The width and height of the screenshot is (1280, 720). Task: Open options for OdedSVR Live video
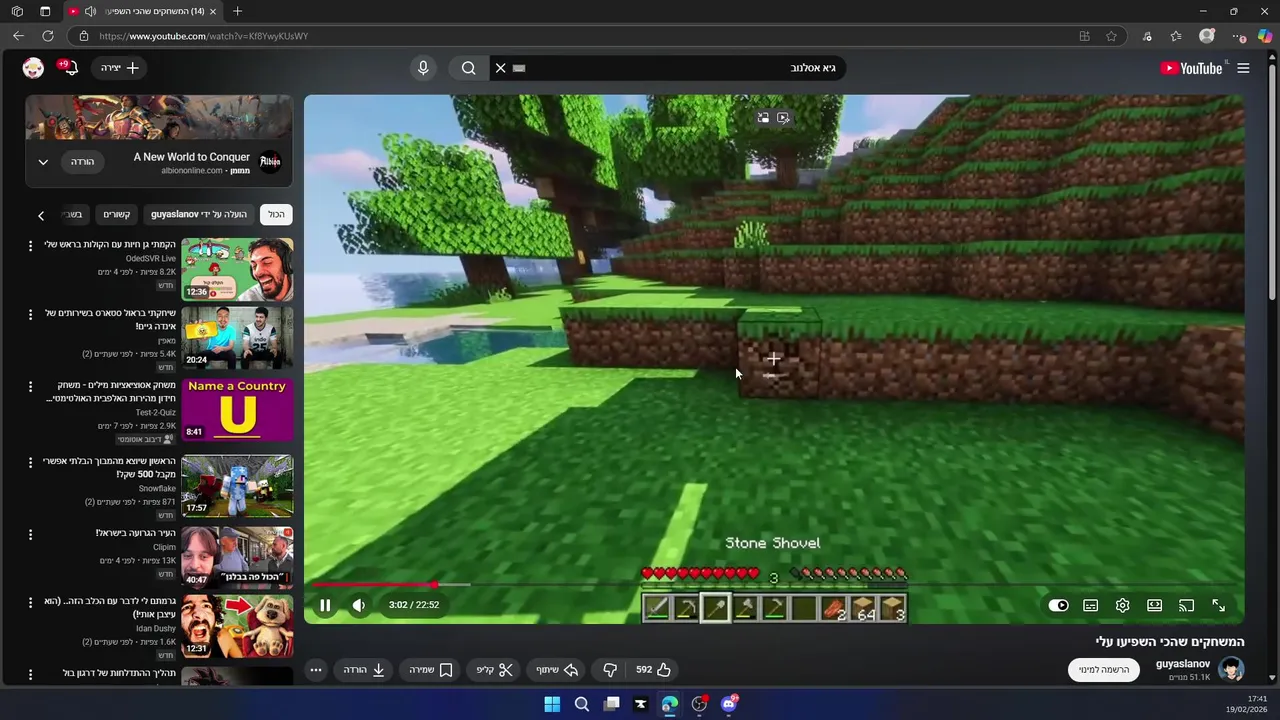30,245
